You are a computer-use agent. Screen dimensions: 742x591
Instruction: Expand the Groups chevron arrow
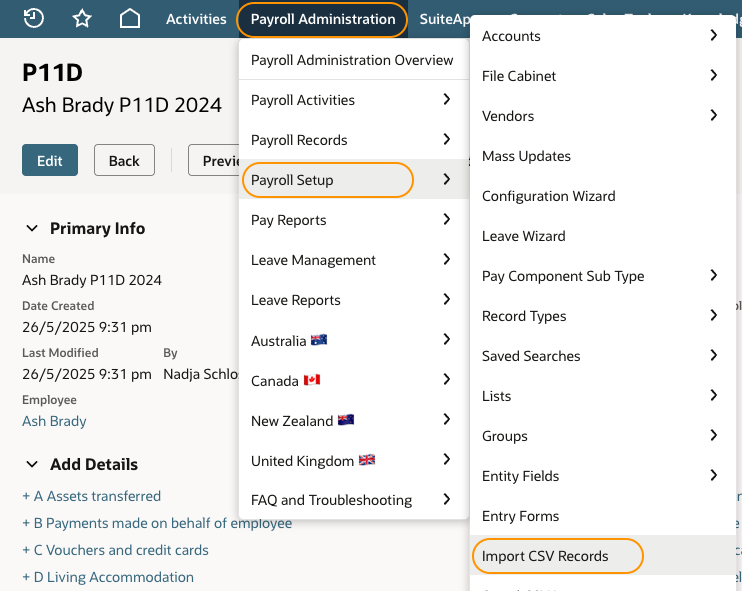714,435
